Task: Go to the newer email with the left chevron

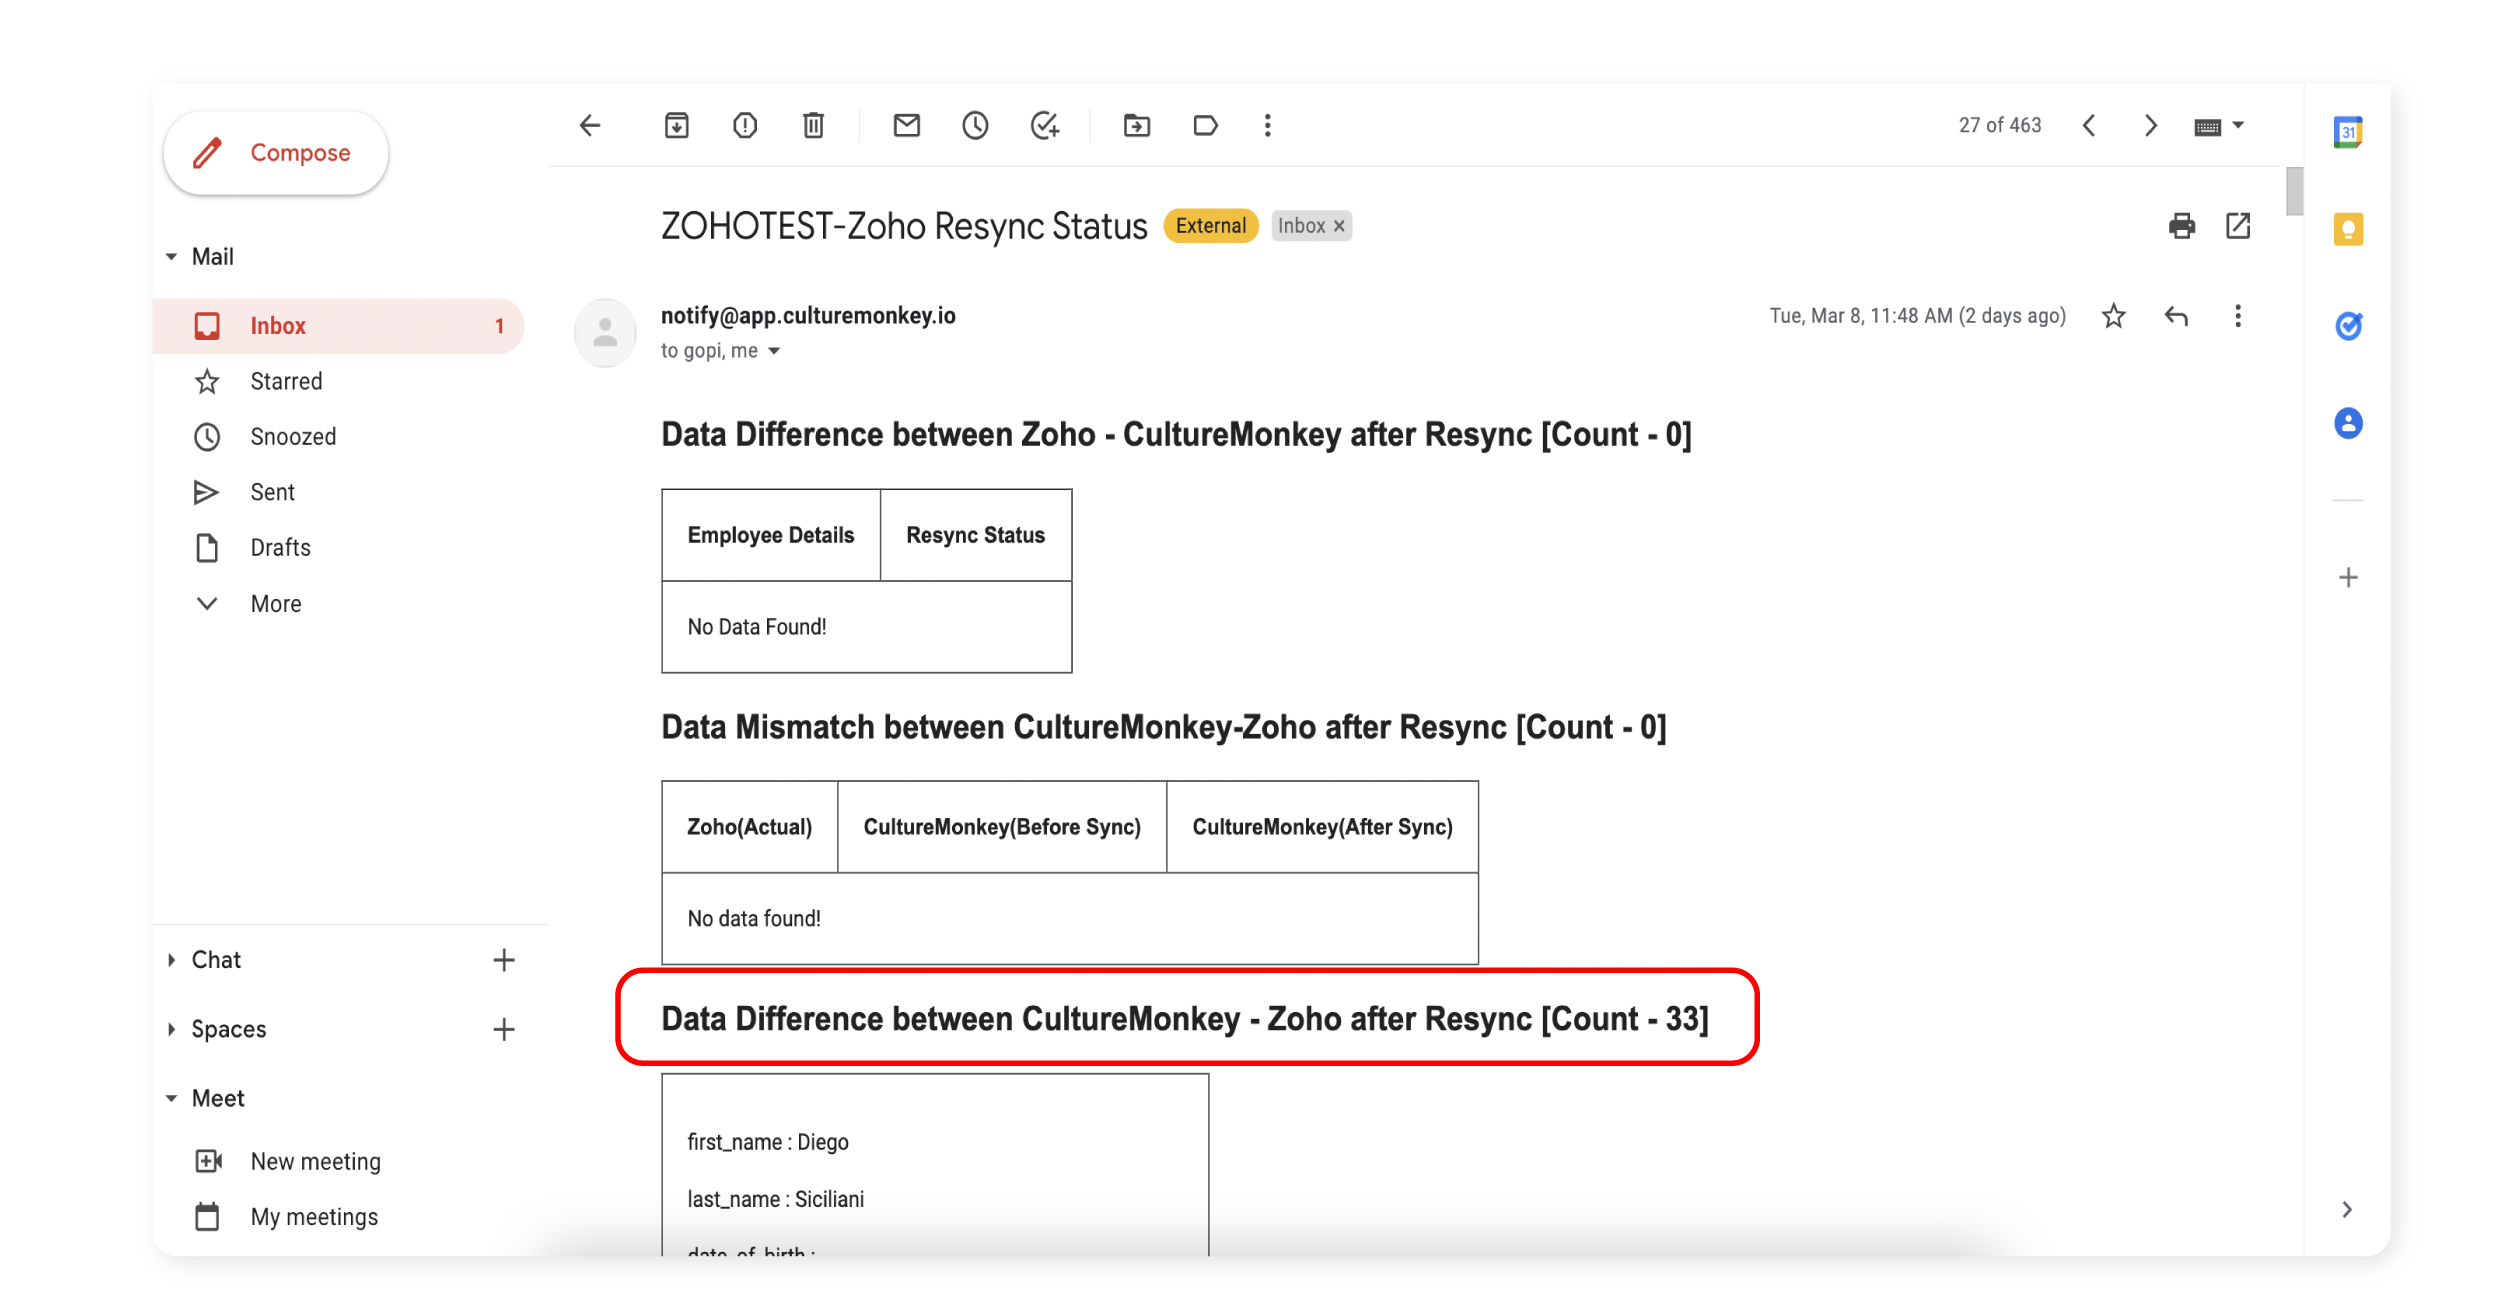Action: tap(2089, 125)
